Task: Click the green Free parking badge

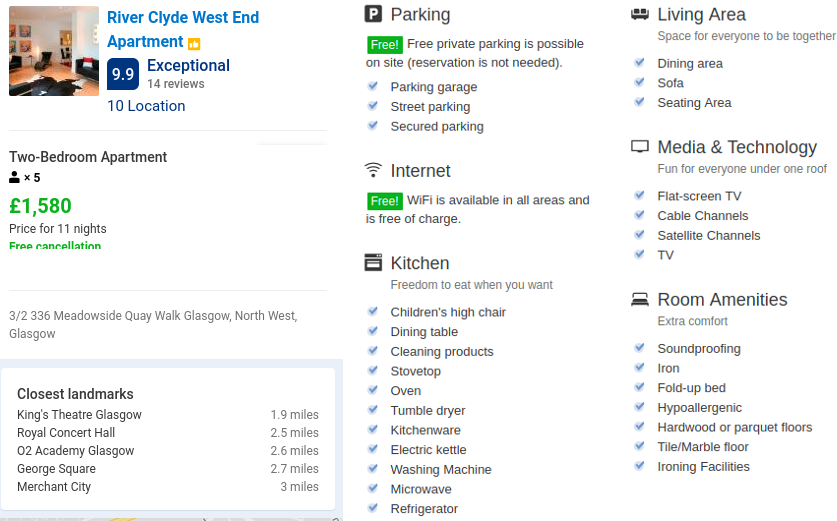Action: pyautogui.click(x=384, y=45)
